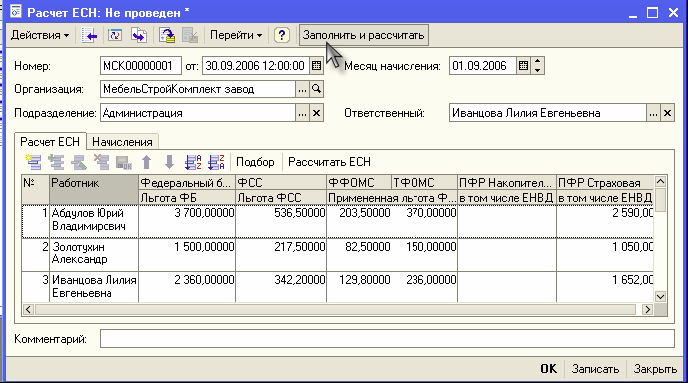Viewport: 688px width, 383px height.
Task: Open the Организация selection ellipsis button
Action: pos(302,89)
